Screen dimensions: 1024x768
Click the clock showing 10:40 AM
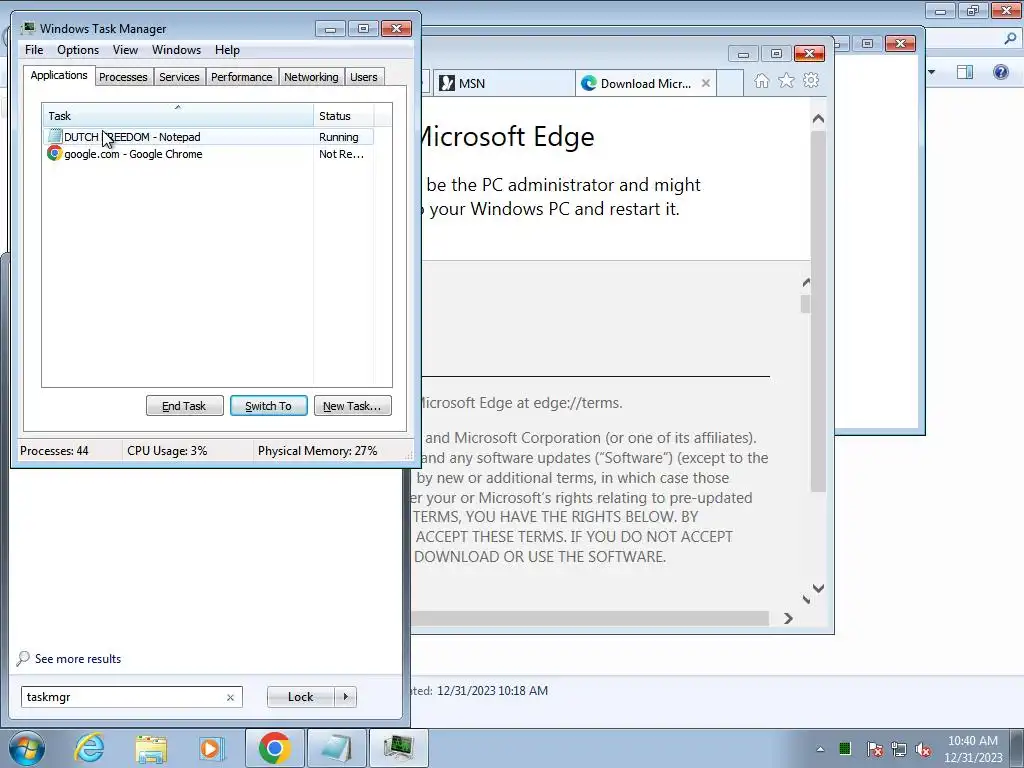pos(972,741)
